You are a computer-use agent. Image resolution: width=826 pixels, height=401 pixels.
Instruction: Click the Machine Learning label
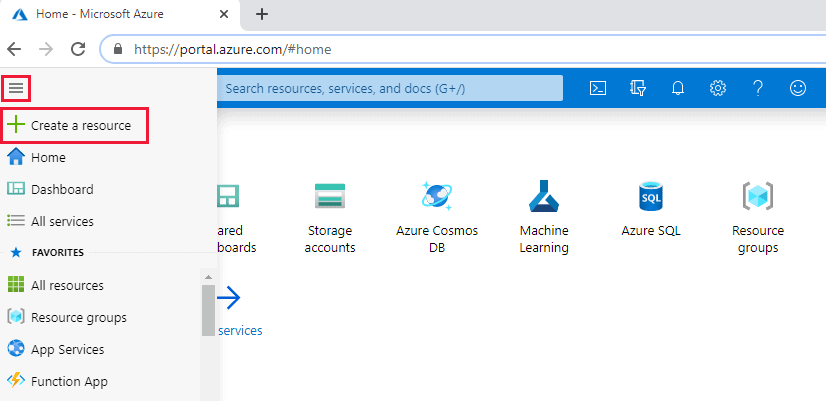click(x=544, y=239)
